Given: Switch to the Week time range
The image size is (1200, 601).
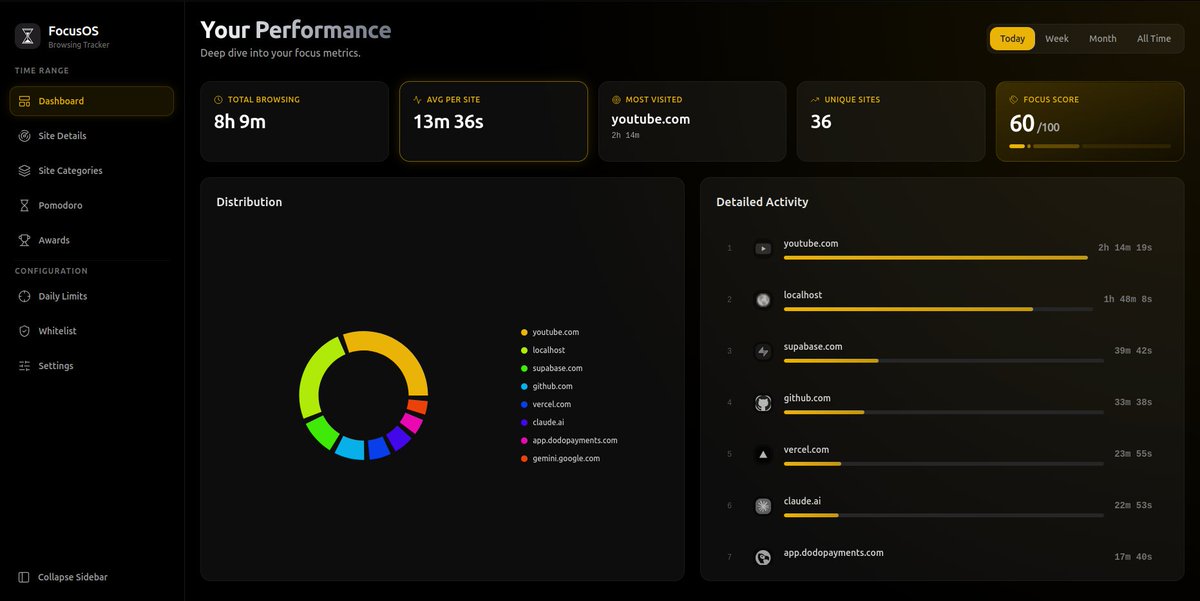Looking at the screenshot, I should coord(1057,39).
